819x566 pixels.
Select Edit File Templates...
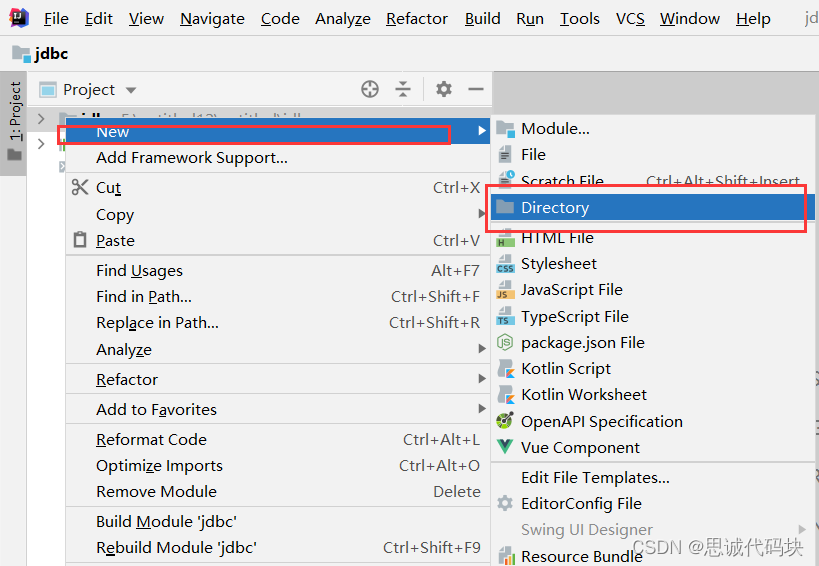point(653,478)
